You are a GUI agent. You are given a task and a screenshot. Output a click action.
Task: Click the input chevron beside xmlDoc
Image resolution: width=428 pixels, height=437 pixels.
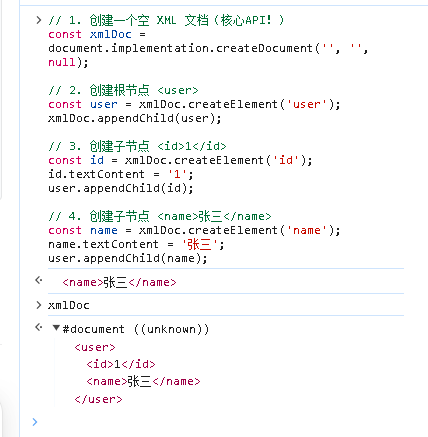pyautogui.click(x=39, y=305)
